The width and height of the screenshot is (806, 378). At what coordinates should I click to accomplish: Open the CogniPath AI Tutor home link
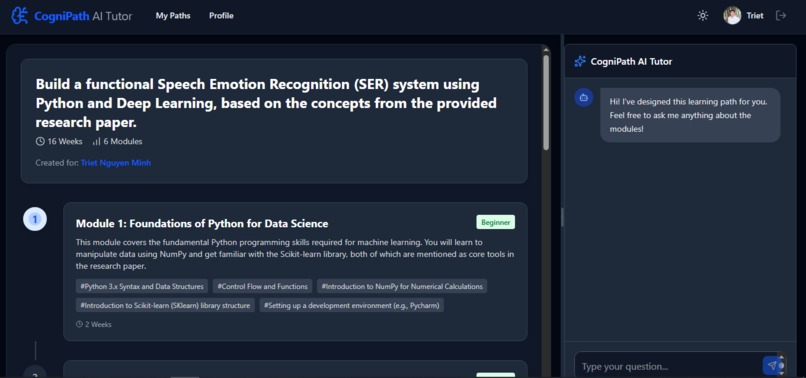tap(71, 16)
